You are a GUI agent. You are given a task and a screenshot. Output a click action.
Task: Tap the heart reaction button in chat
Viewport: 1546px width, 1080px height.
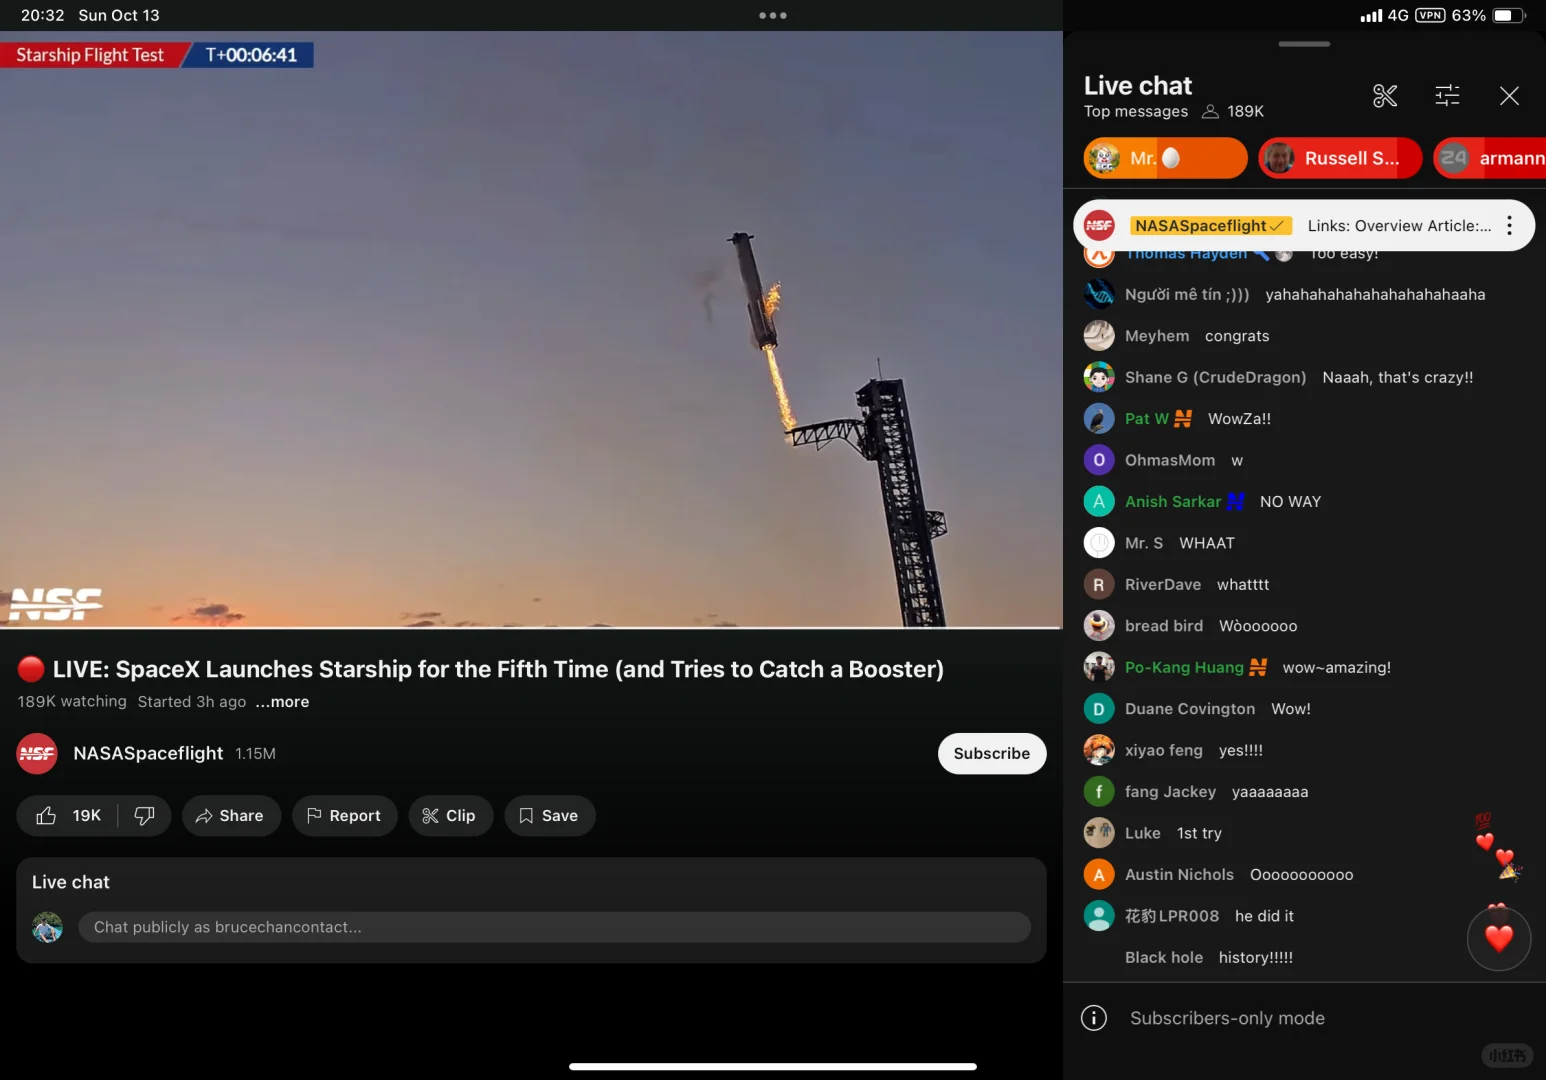point(1498,938)
